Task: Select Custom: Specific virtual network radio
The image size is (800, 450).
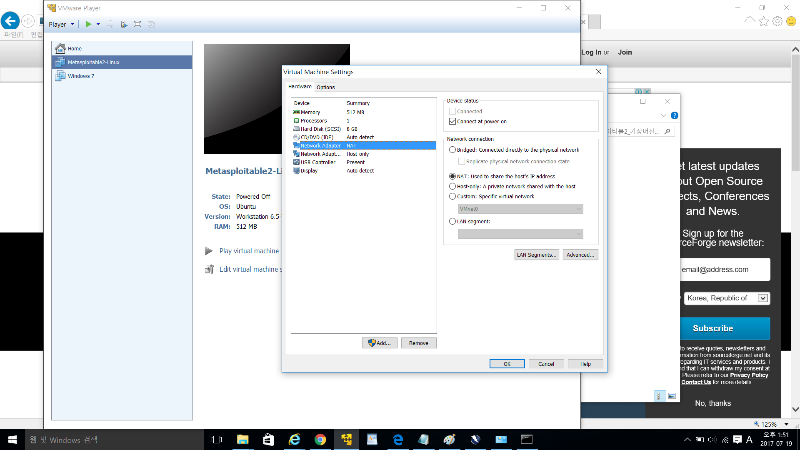Action: click(x=452, y=196)
